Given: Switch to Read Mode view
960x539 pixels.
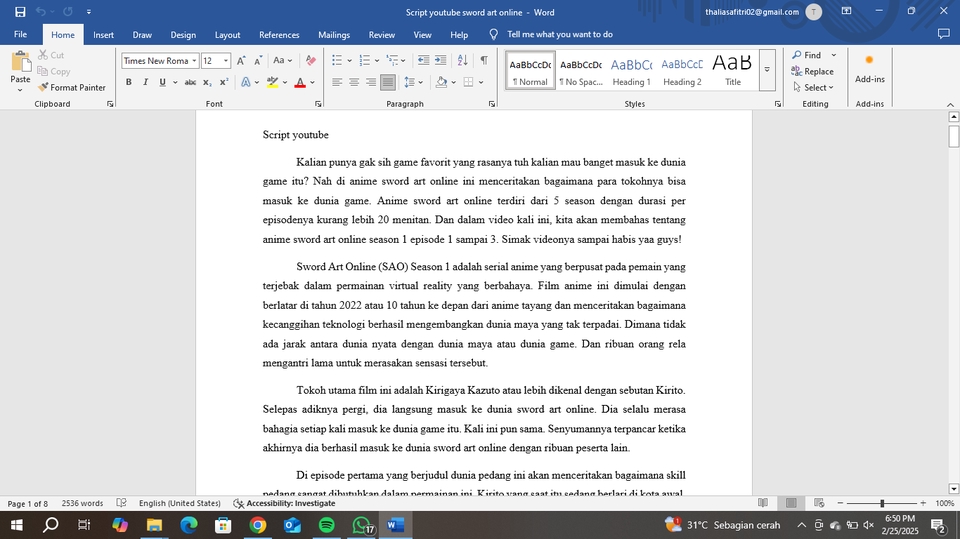Looking at the screenshot, I should (x=763, y=503).
